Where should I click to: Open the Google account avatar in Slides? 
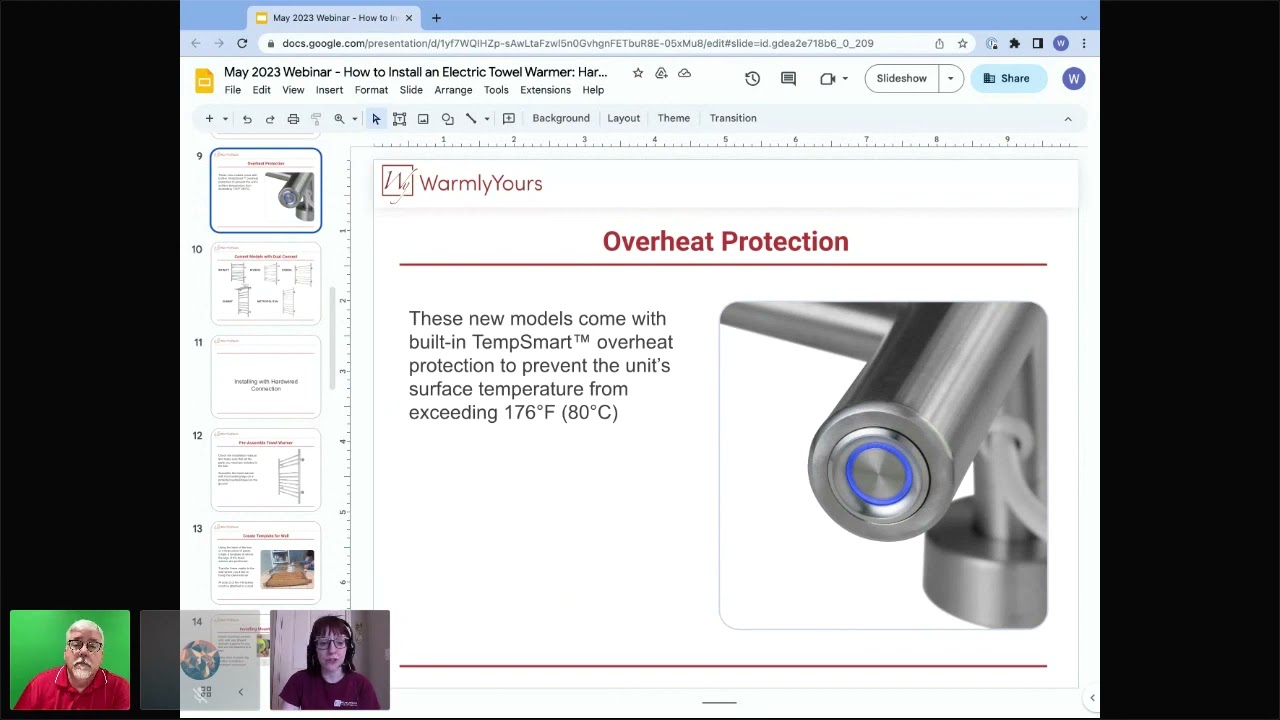[1073, 78]
